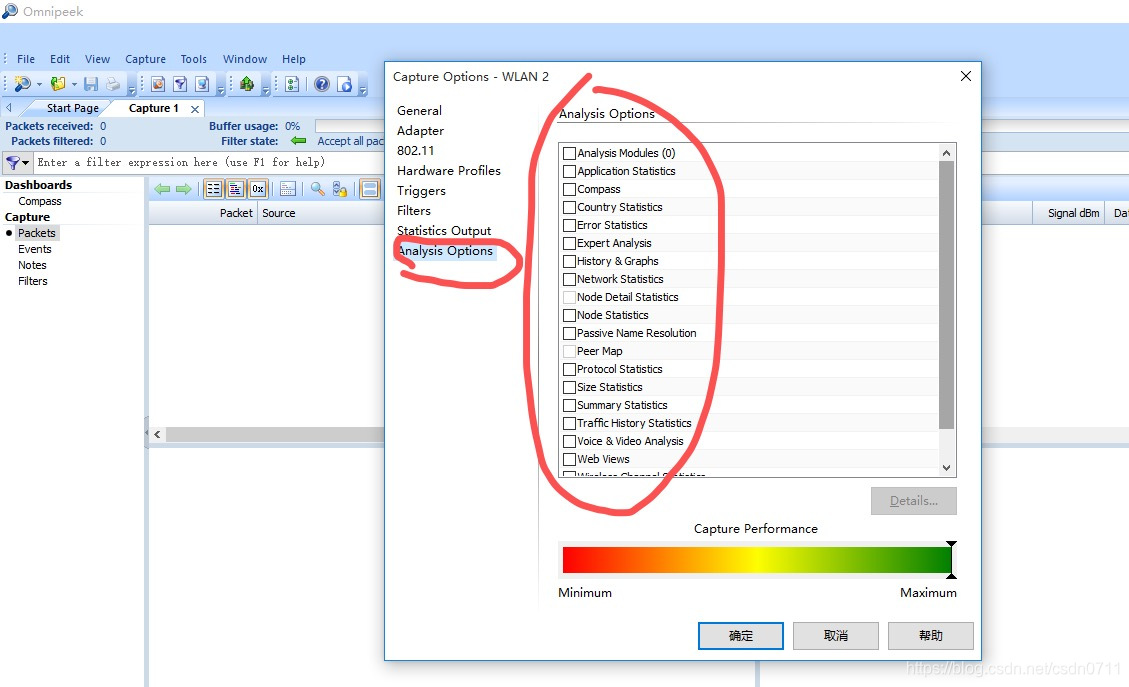Select Hardware Profiles options page
The height and width of the screenshot is (687, 1129).
[x=449, y=171]
